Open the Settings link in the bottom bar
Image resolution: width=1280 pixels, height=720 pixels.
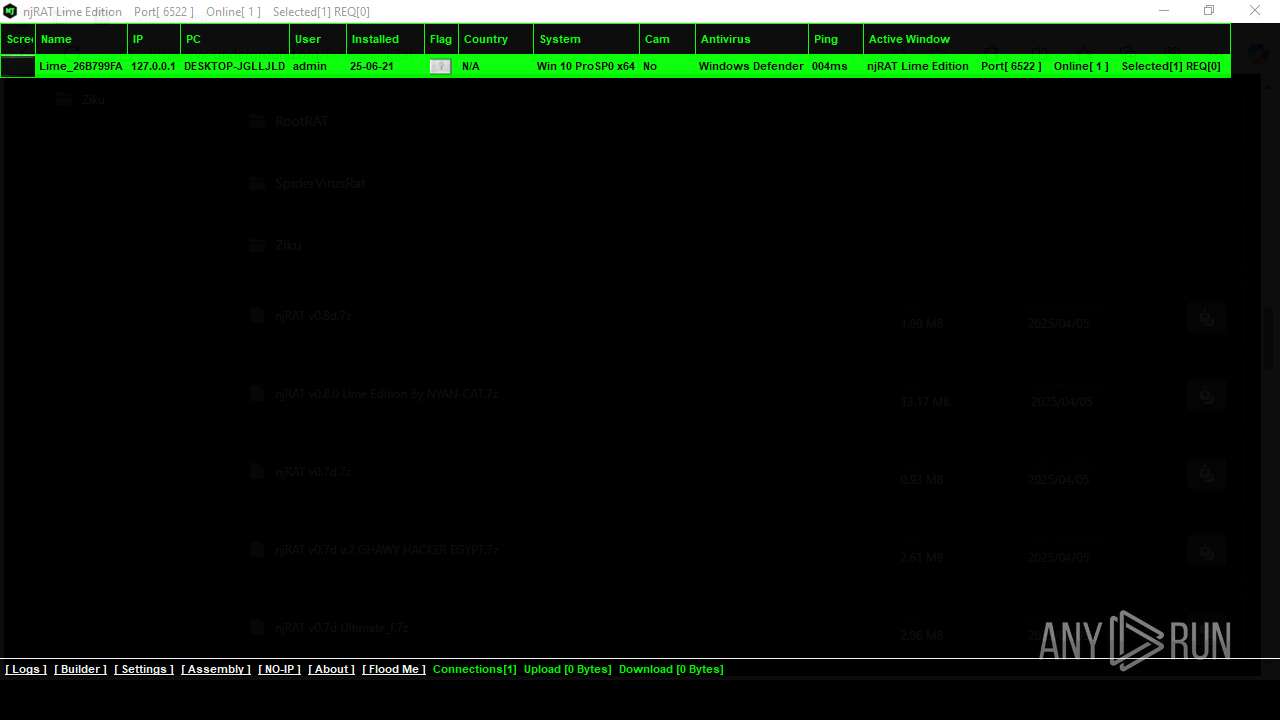[x=144, y=669]
